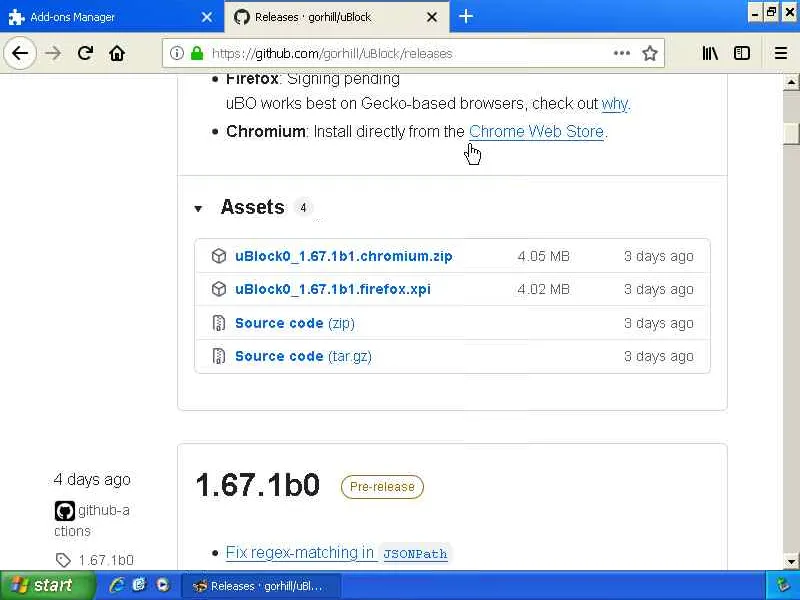Click the Pre-release badge

[382, 487]
